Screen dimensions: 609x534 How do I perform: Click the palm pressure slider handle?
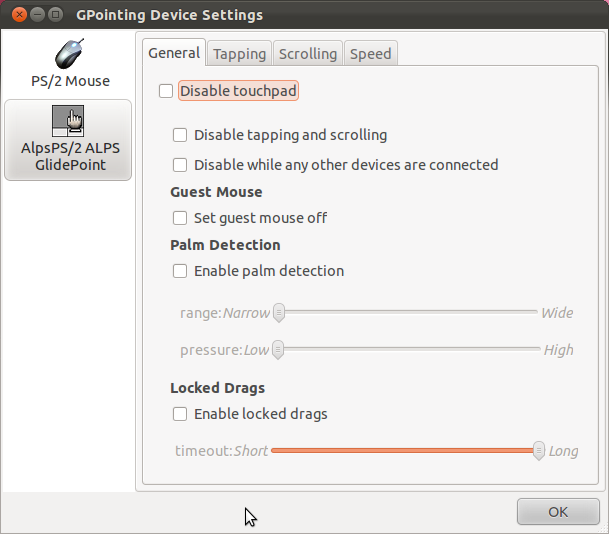[278, 350]
